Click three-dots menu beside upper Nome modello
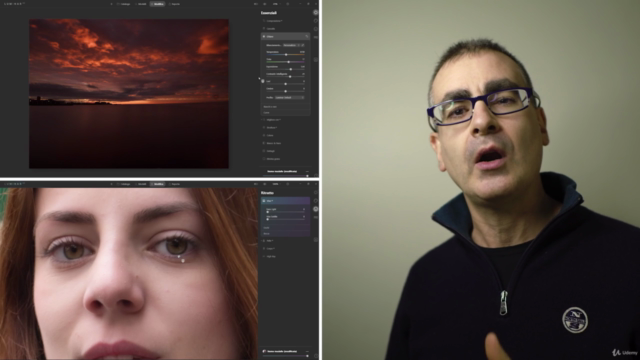Image resolution: width=640 pixels, height=360 pixels. [x=307, y=171]
